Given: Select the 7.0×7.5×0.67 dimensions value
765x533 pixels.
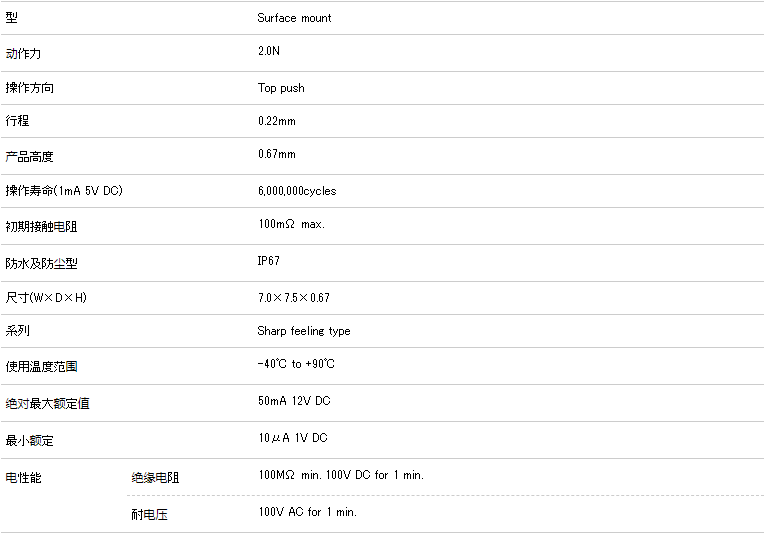Looking at the screenshot, I should click(293, 298).
